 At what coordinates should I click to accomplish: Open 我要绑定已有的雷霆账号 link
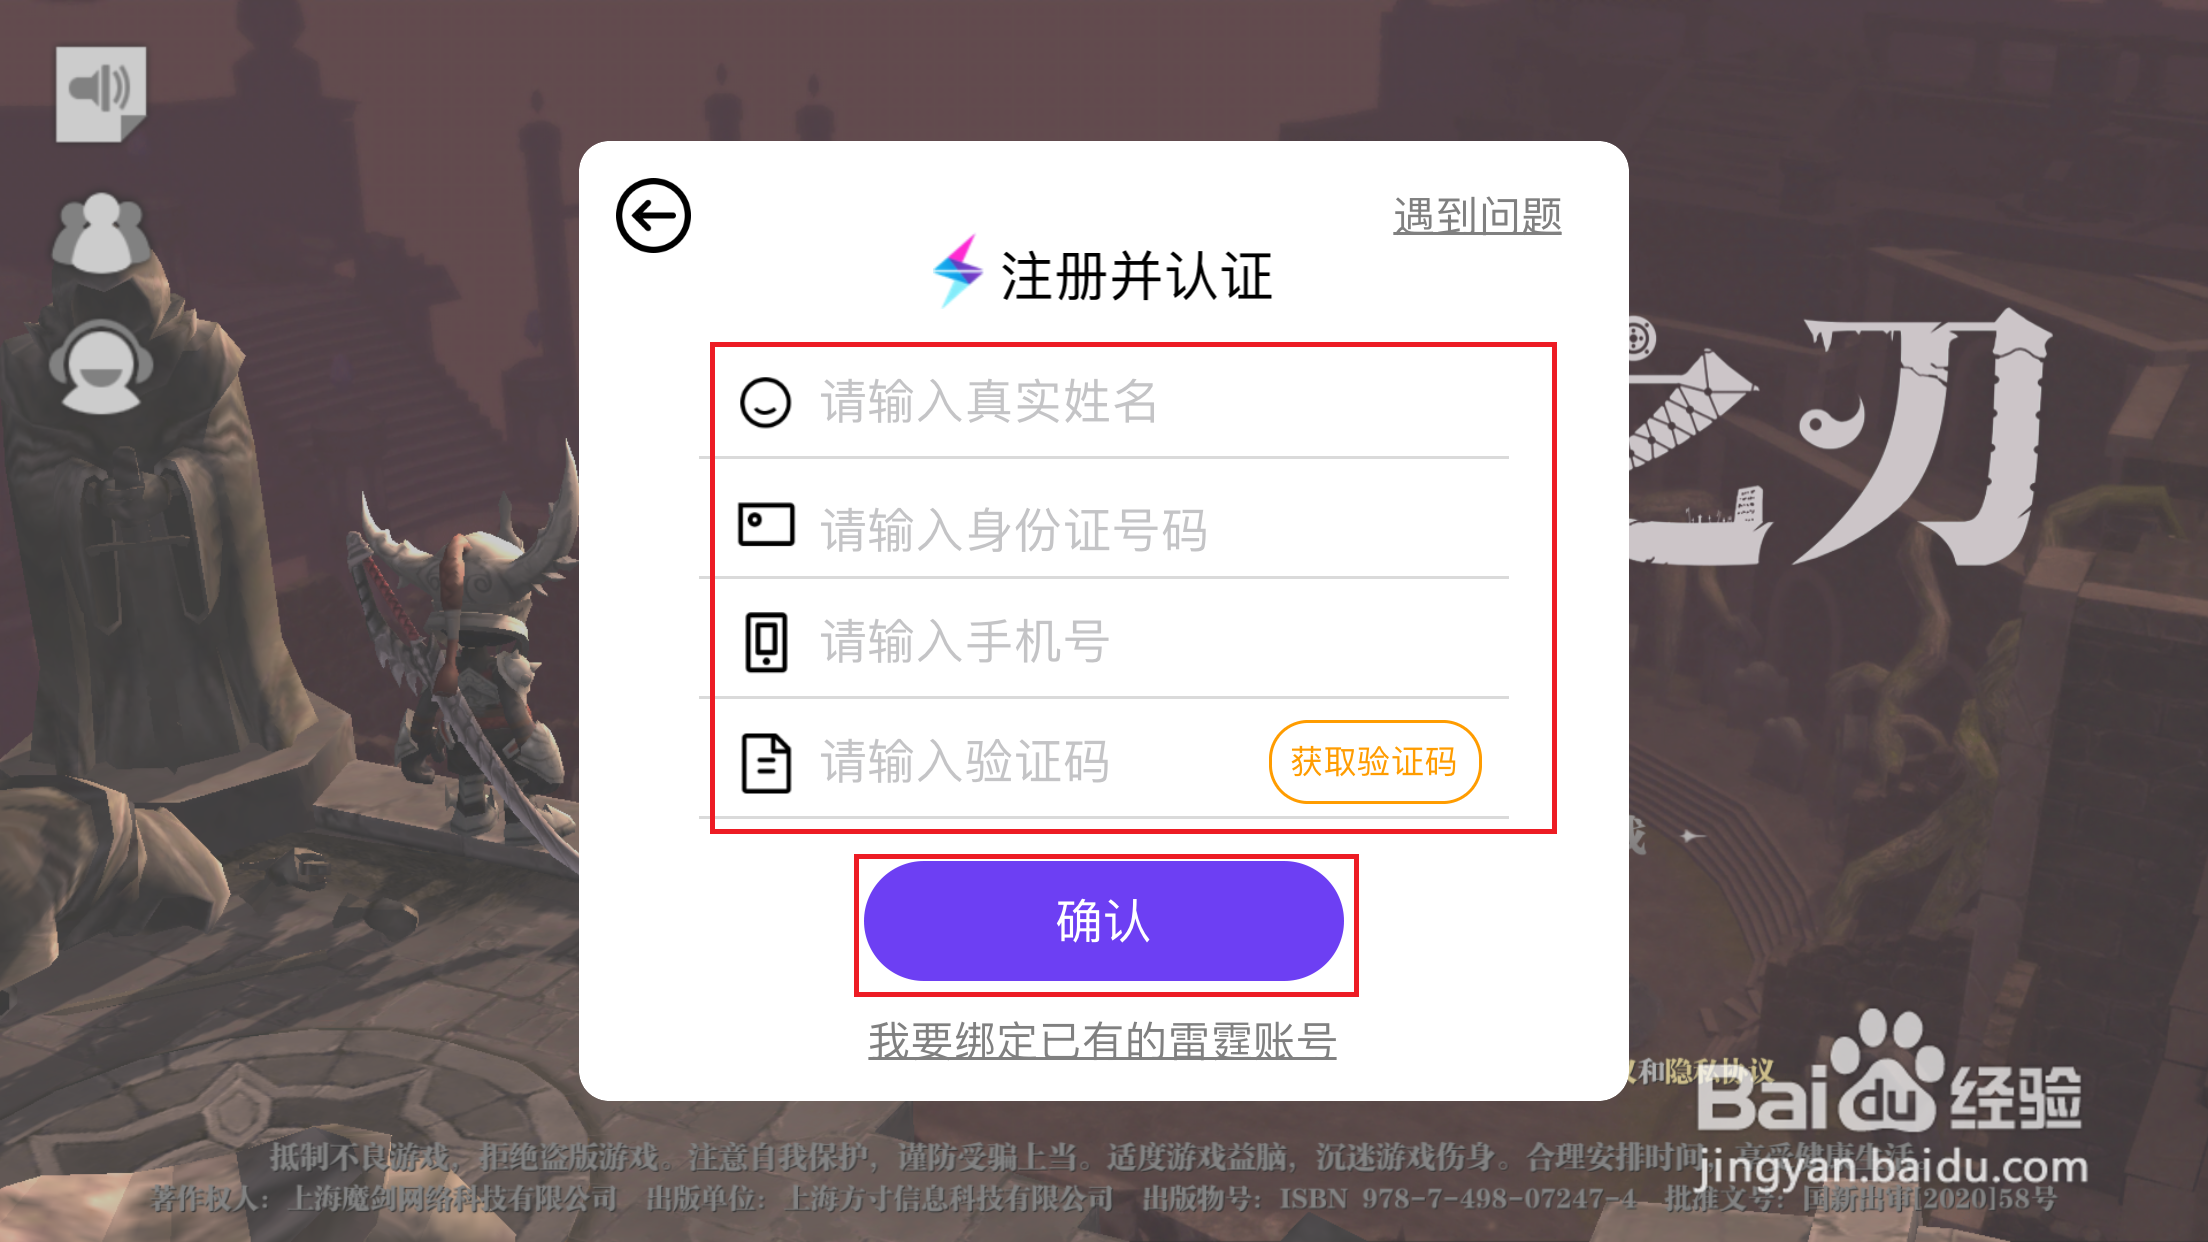pos(1102,1041)
